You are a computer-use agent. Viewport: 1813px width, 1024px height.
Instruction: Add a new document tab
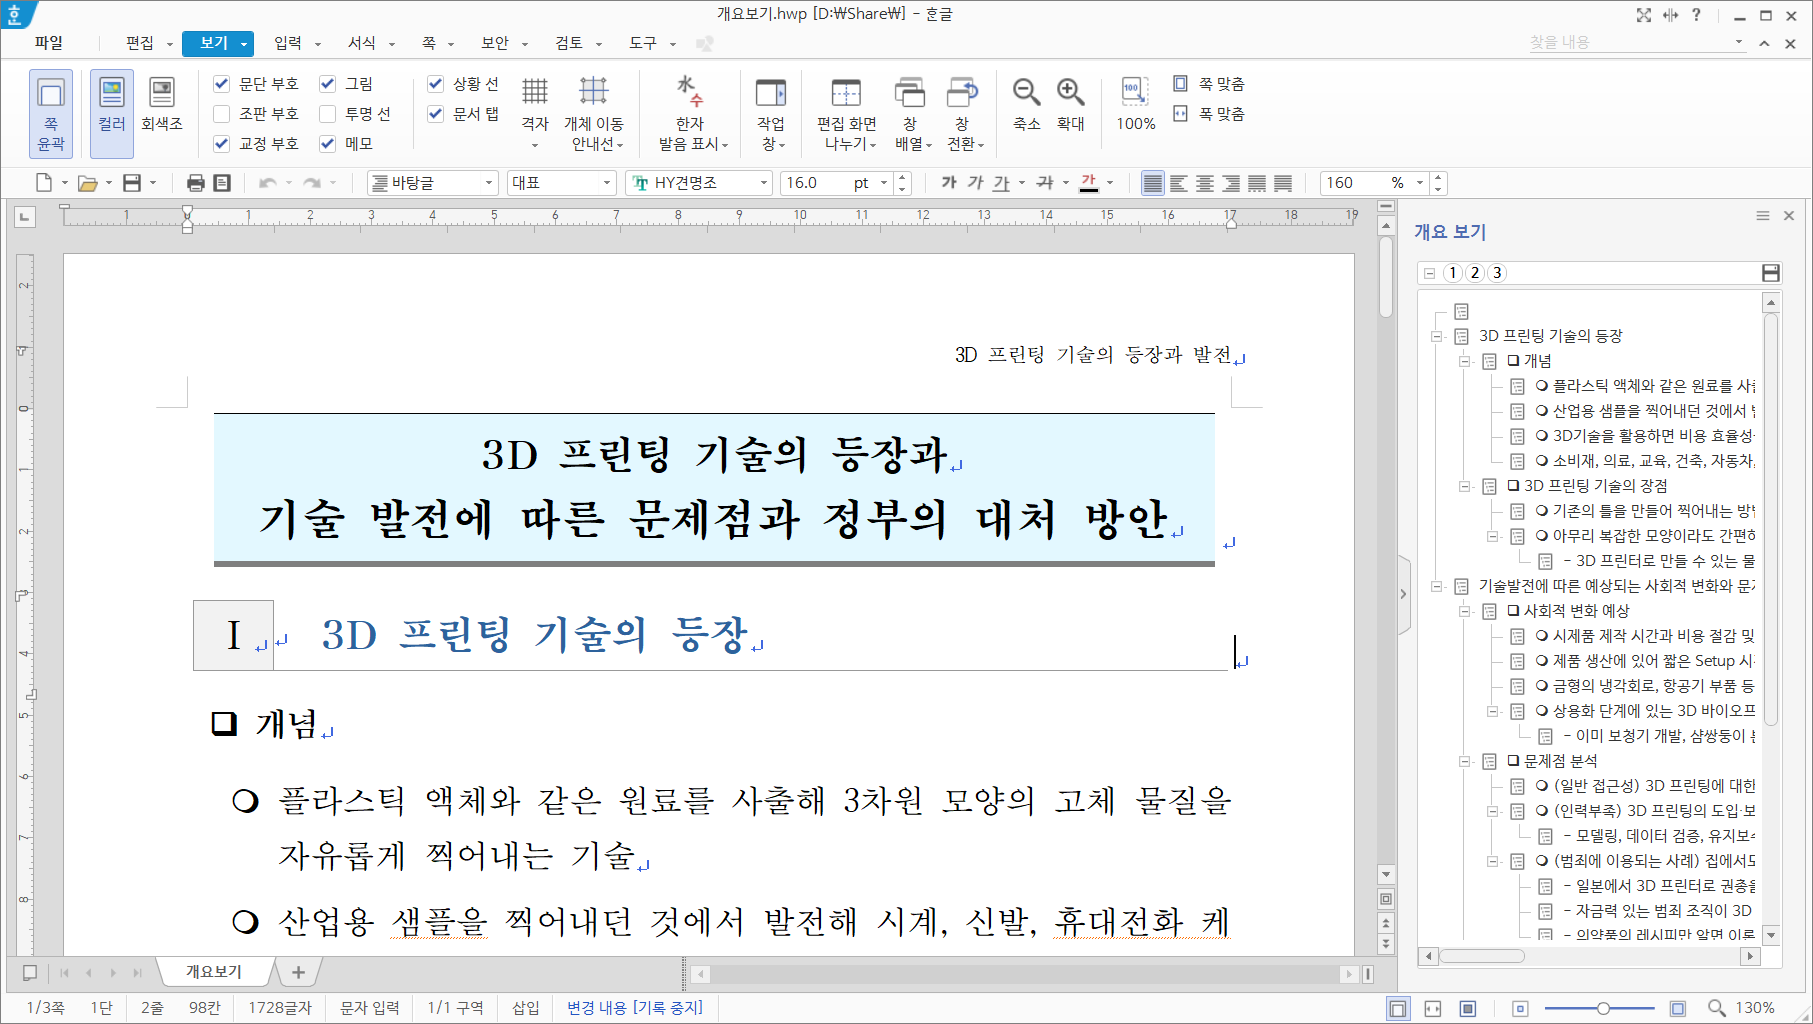click(x=298, y=971)
